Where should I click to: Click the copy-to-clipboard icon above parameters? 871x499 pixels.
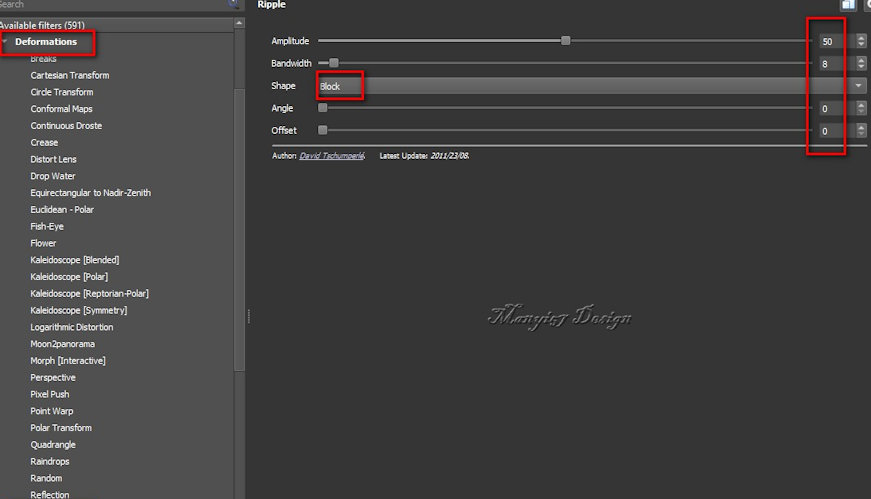(x=848, y=5)
